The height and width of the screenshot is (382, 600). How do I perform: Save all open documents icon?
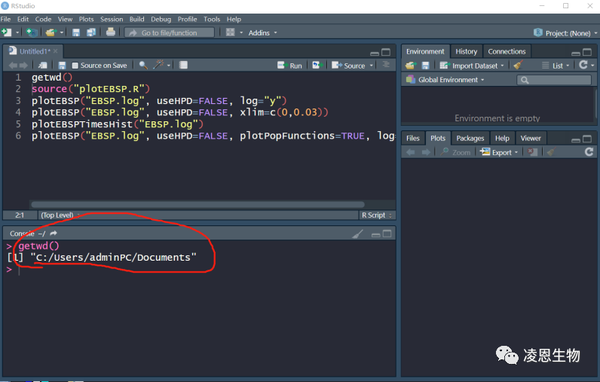(91, 33)
